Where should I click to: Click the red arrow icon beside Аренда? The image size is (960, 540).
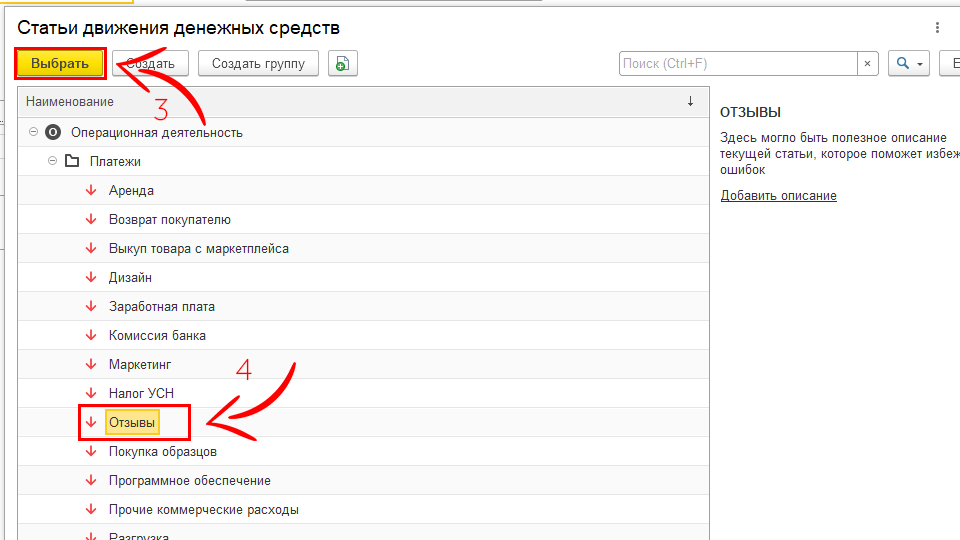click(x=90, y=190)
